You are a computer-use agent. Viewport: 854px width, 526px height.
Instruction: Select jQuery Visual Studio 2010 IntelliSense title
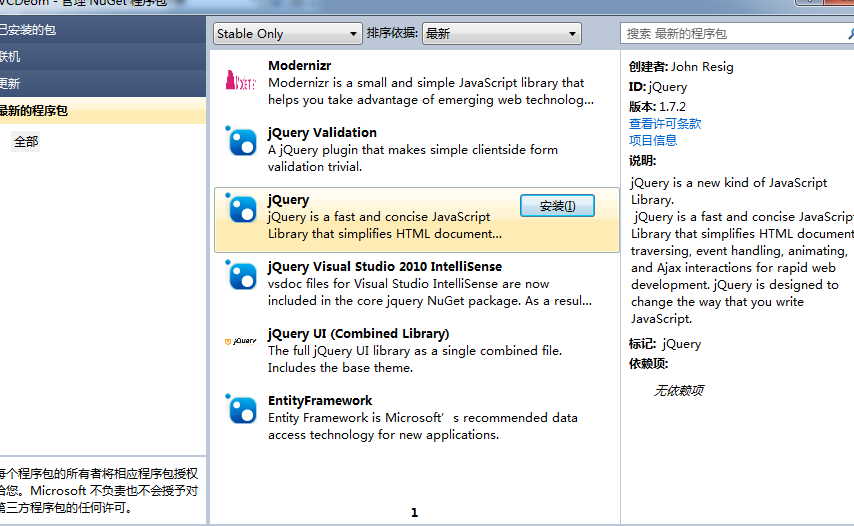point(385,267)
